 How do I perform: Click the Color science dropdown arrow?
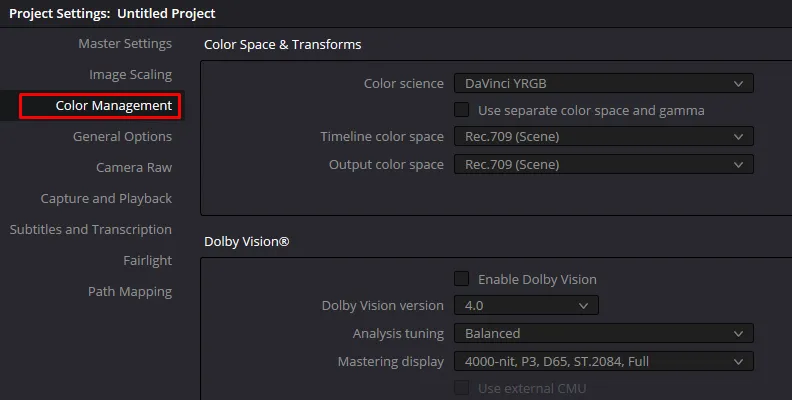click(738, 84)
